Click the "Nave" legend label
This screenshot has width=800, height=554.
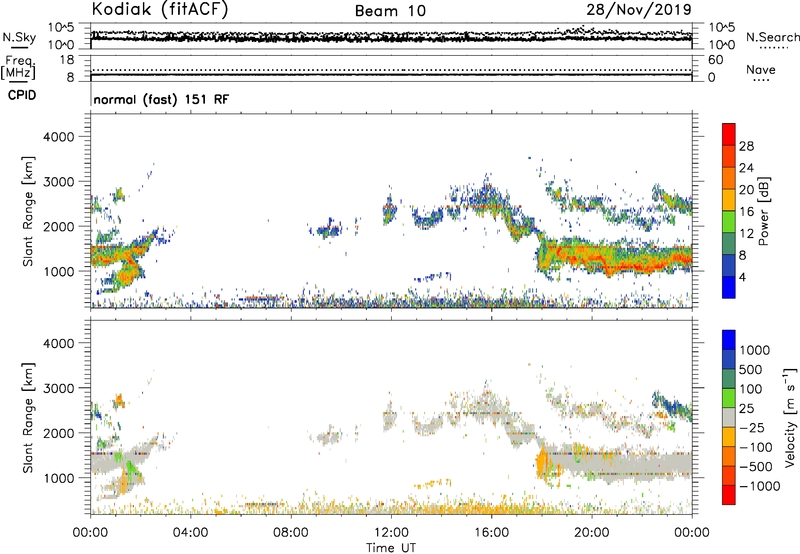click(761, 69)
